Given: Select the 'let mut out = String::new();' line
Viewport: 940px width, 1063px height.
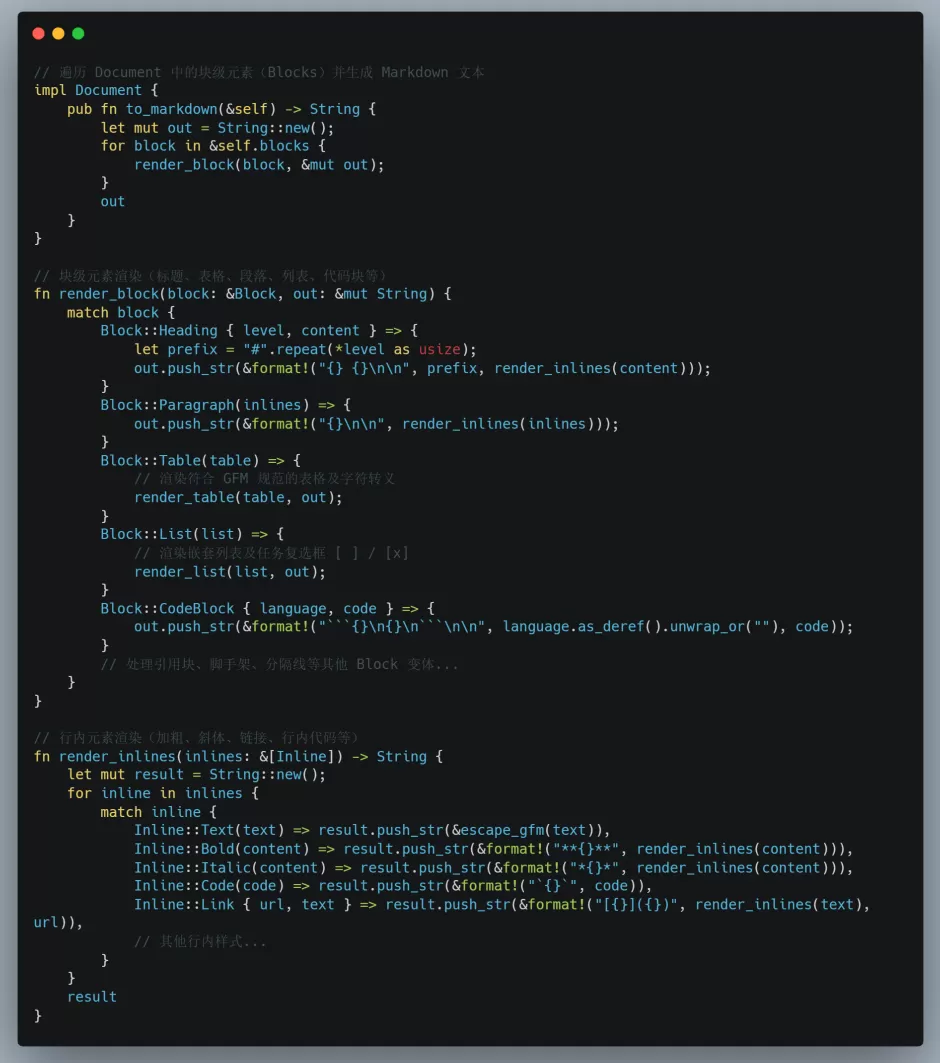Looking at the screenshot, I should pyautogui.click(x=217, y=128).
